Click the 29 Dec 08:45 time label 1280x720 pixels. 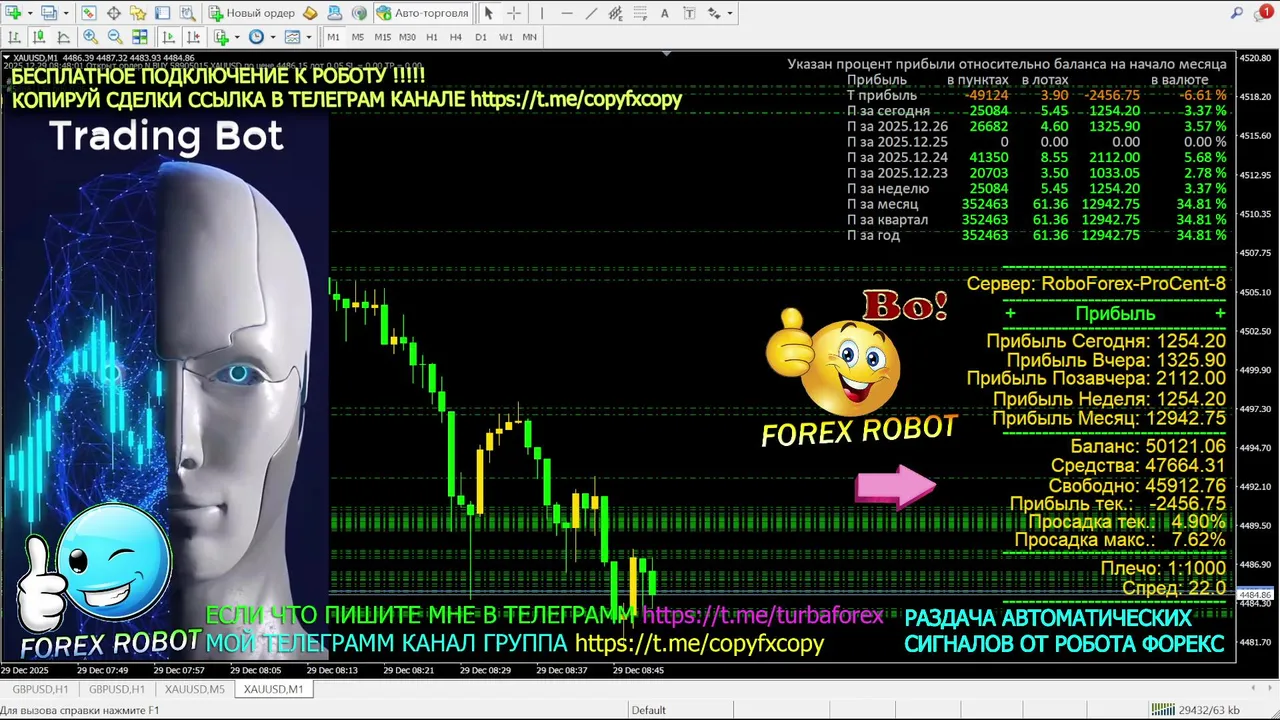(x=638, y=670)
